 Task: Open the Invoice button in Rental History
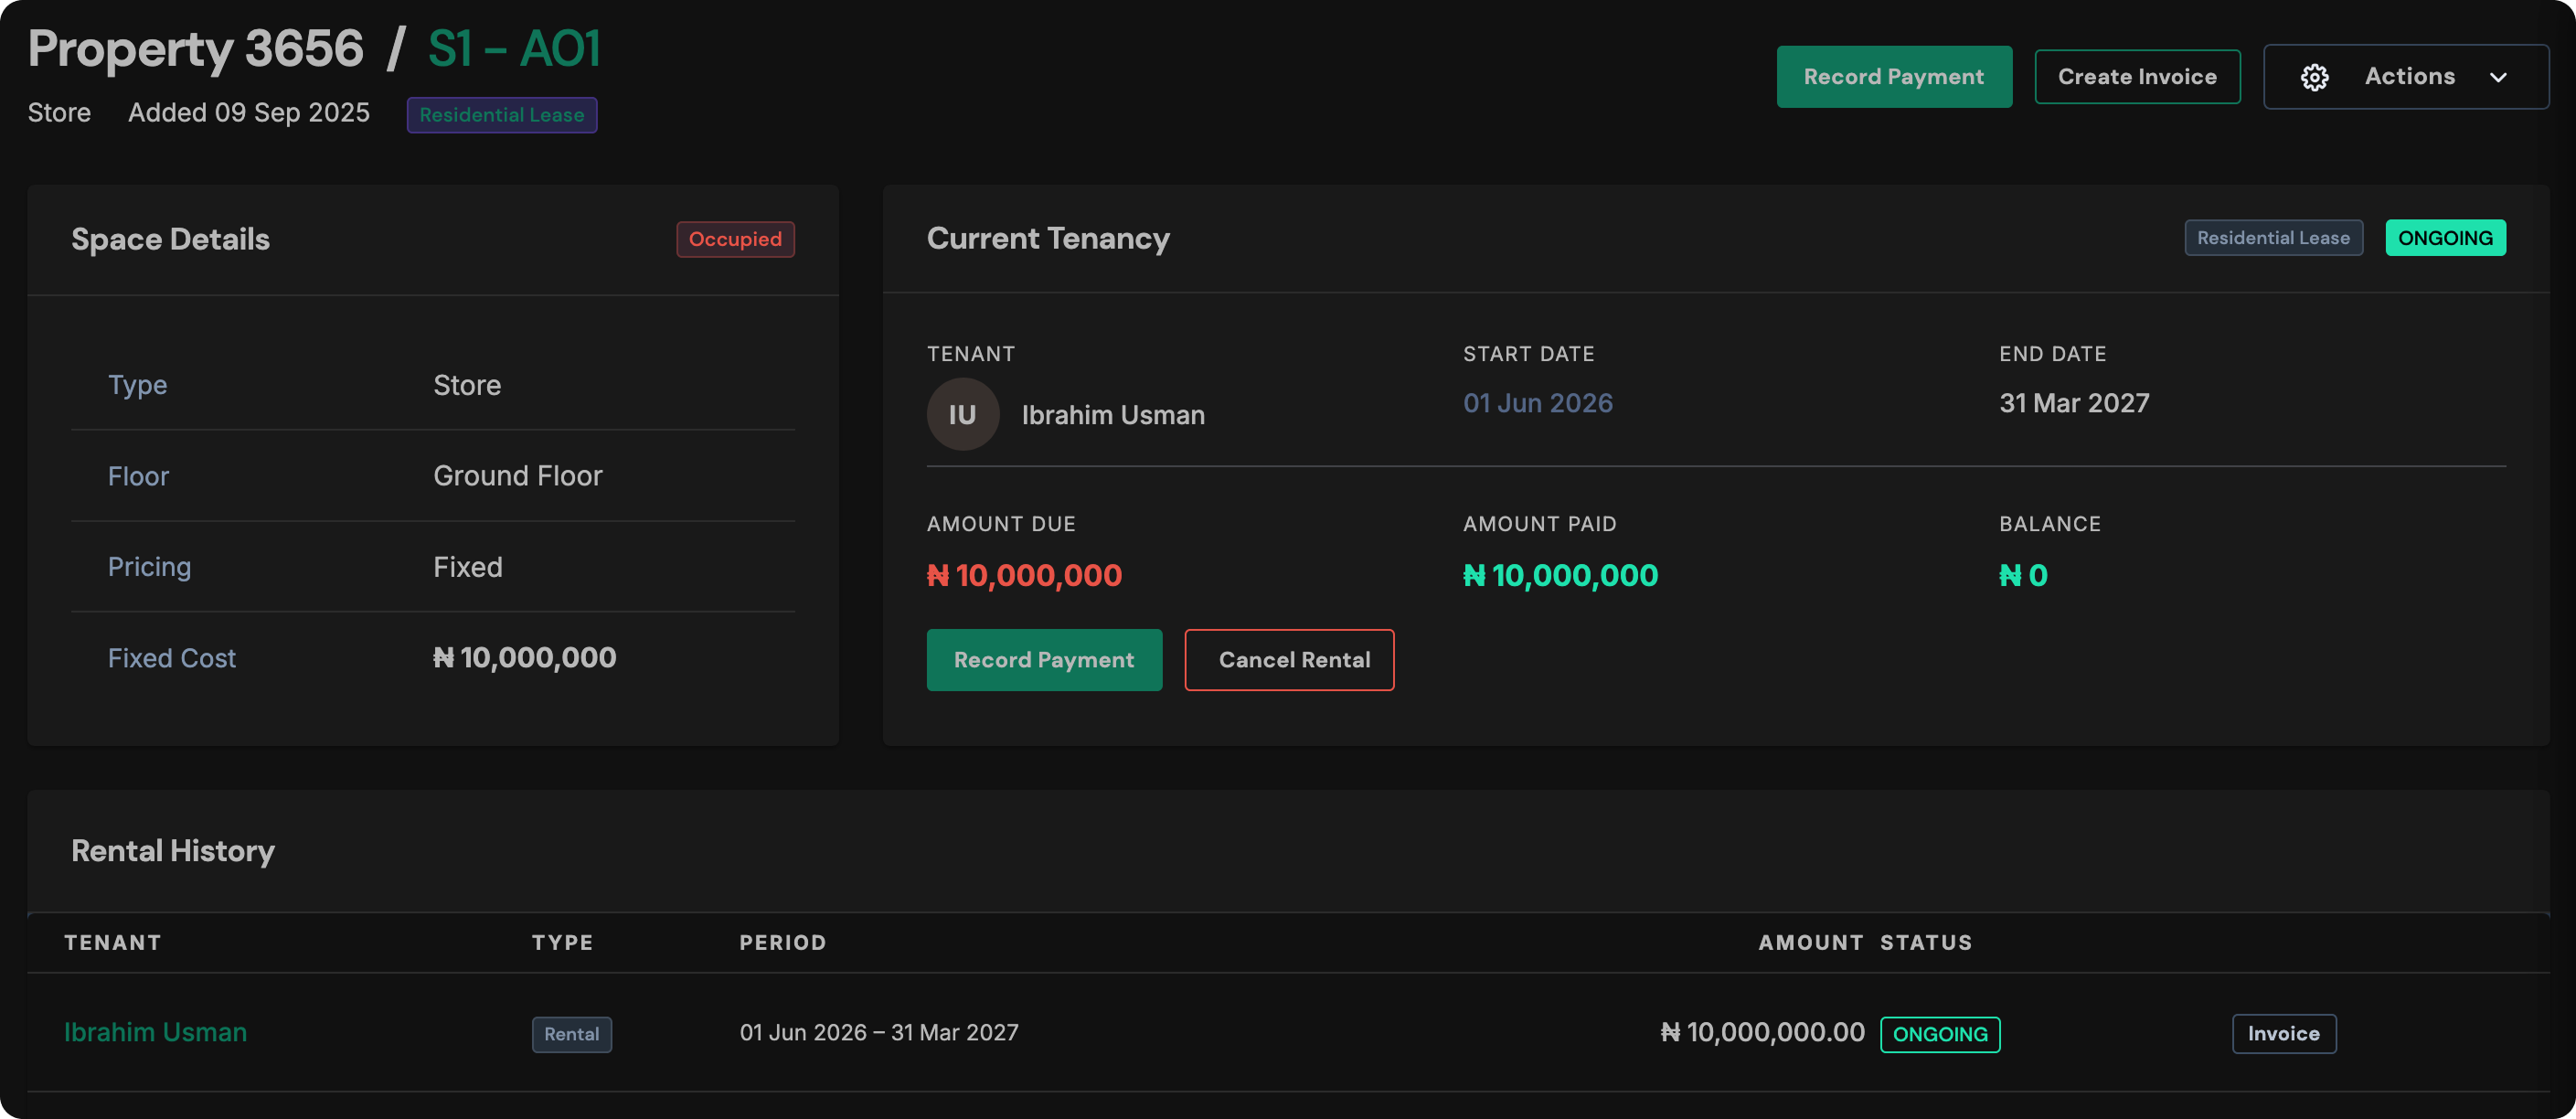pos(2283,1033)
